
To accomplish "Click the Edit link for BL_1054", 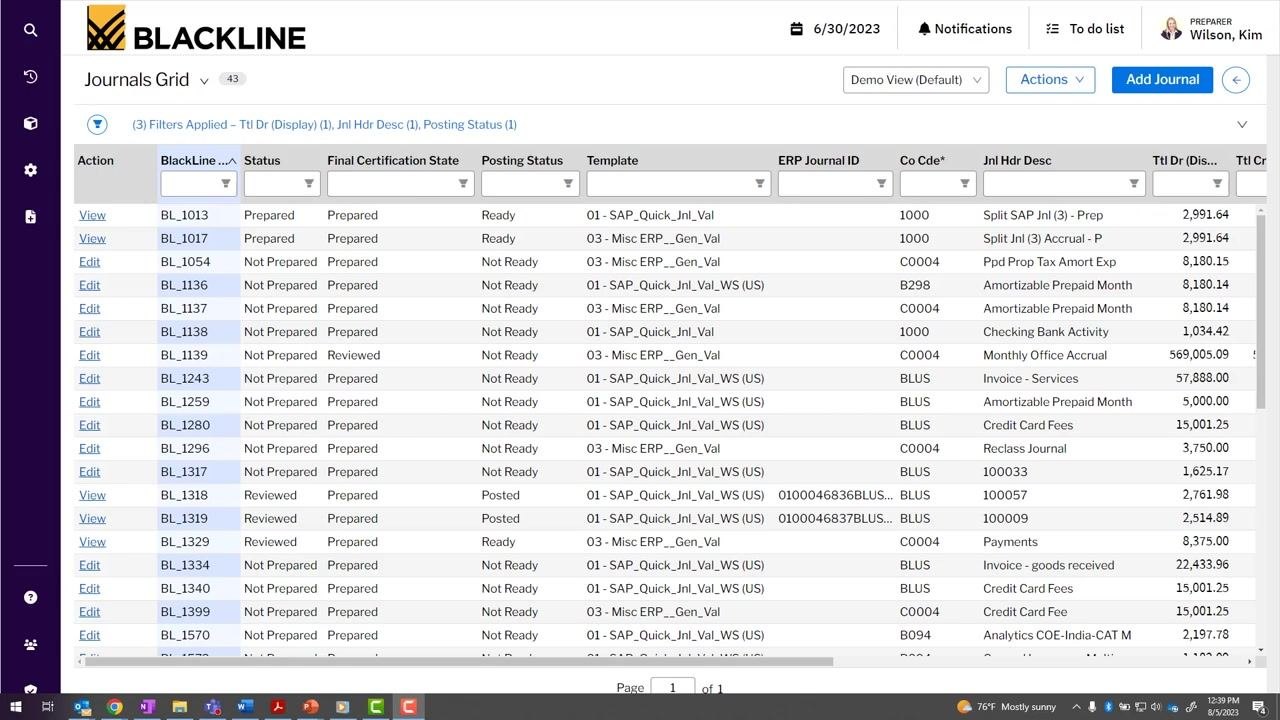I will point(89,262).
